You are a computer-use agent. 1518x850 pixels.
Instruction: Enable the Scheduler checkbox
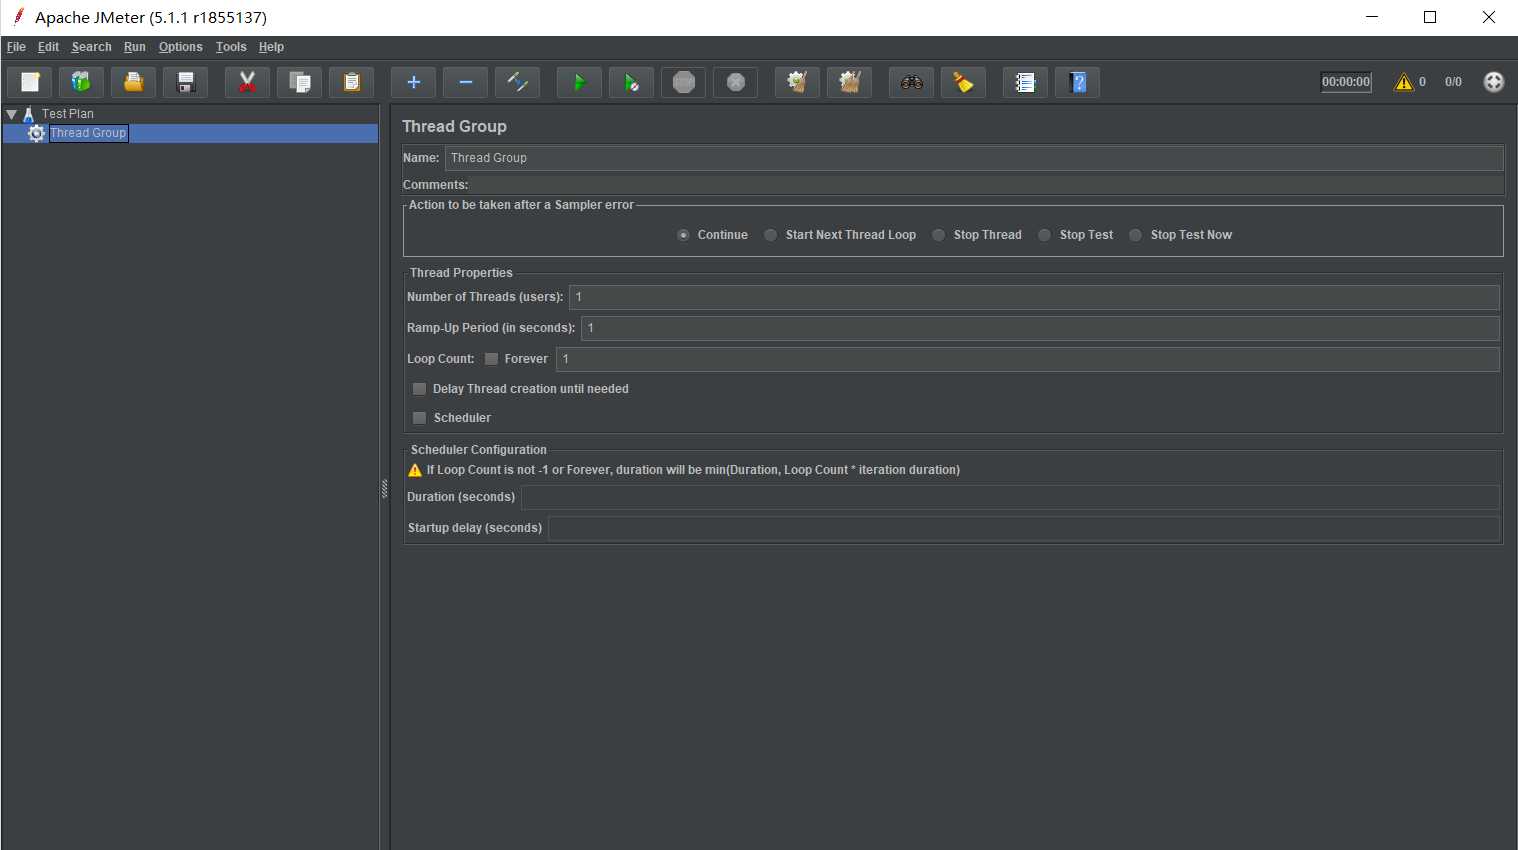click(x=419, y=418)
